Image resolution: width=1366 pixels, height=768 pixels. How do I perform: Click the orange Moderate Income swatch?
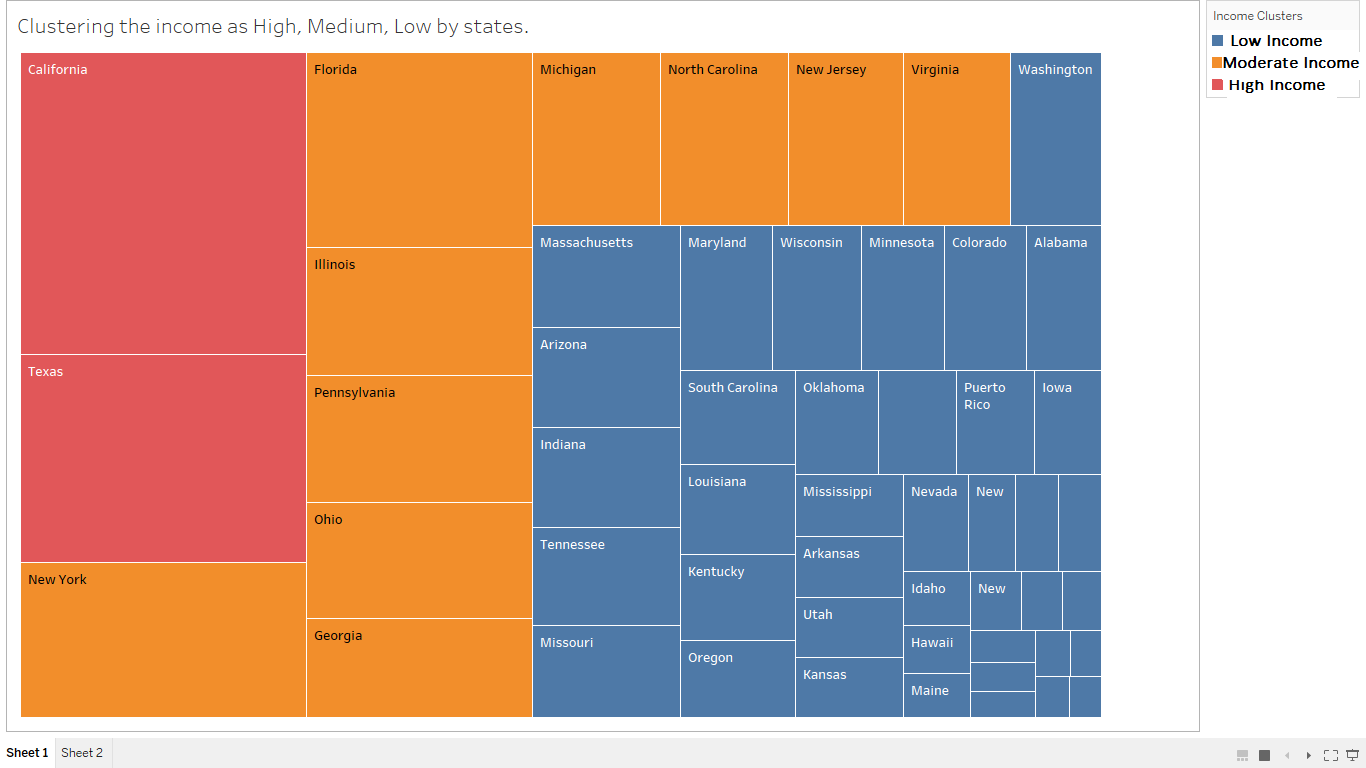tap(1218, 63)
